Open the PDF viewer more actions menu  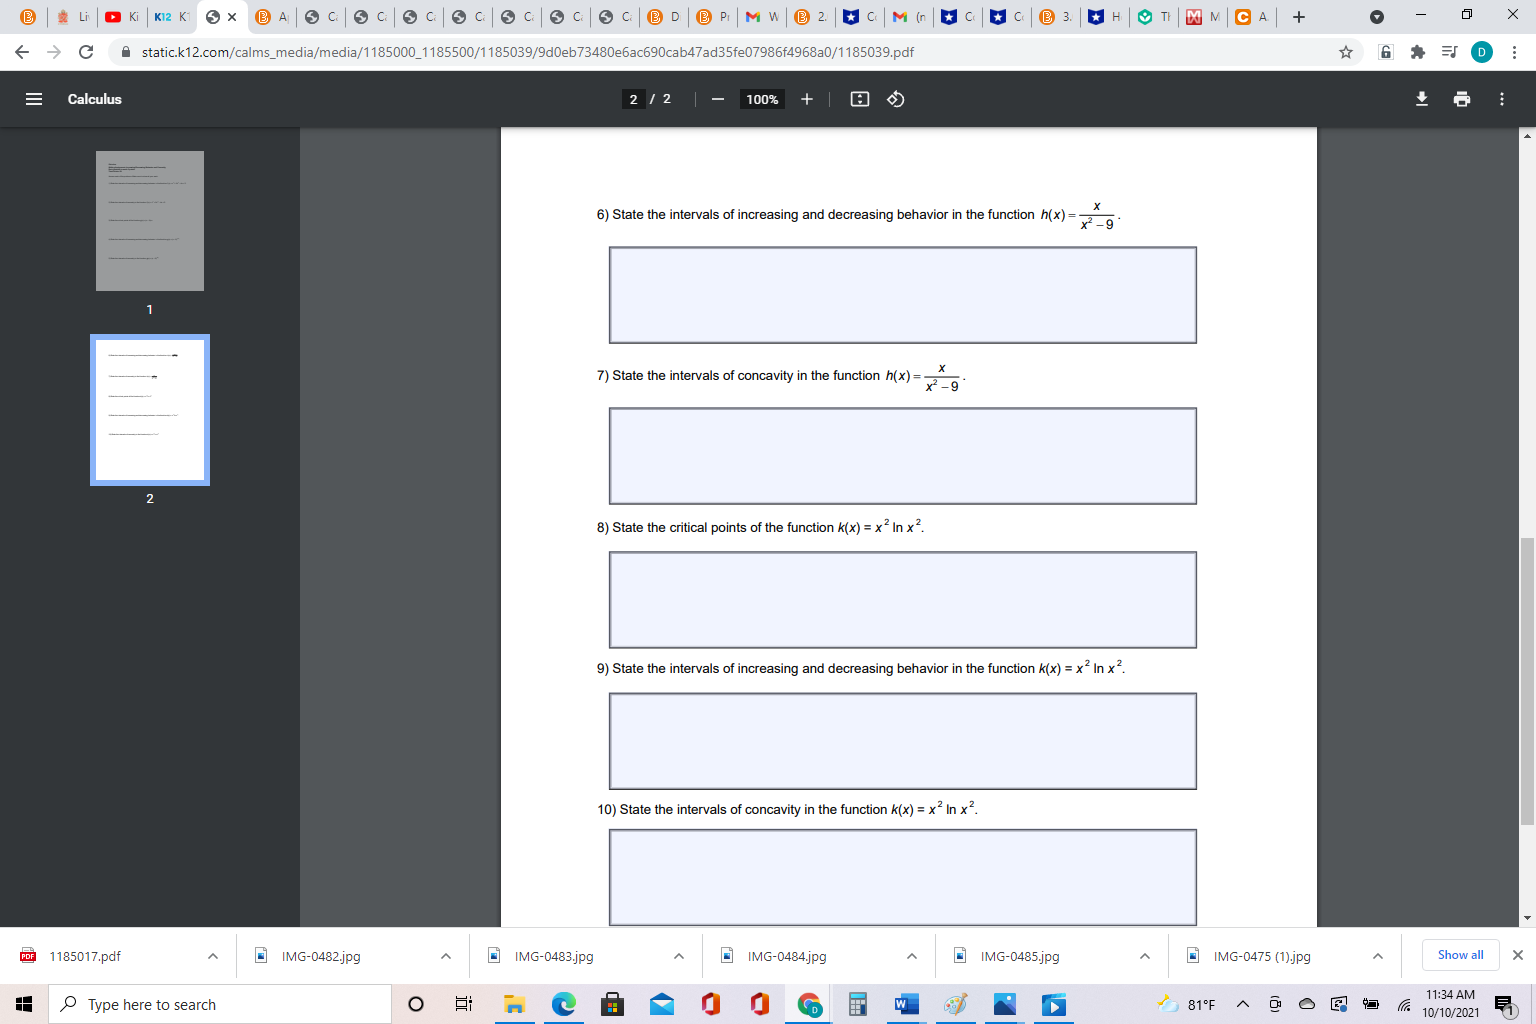tap(1502, 99)
